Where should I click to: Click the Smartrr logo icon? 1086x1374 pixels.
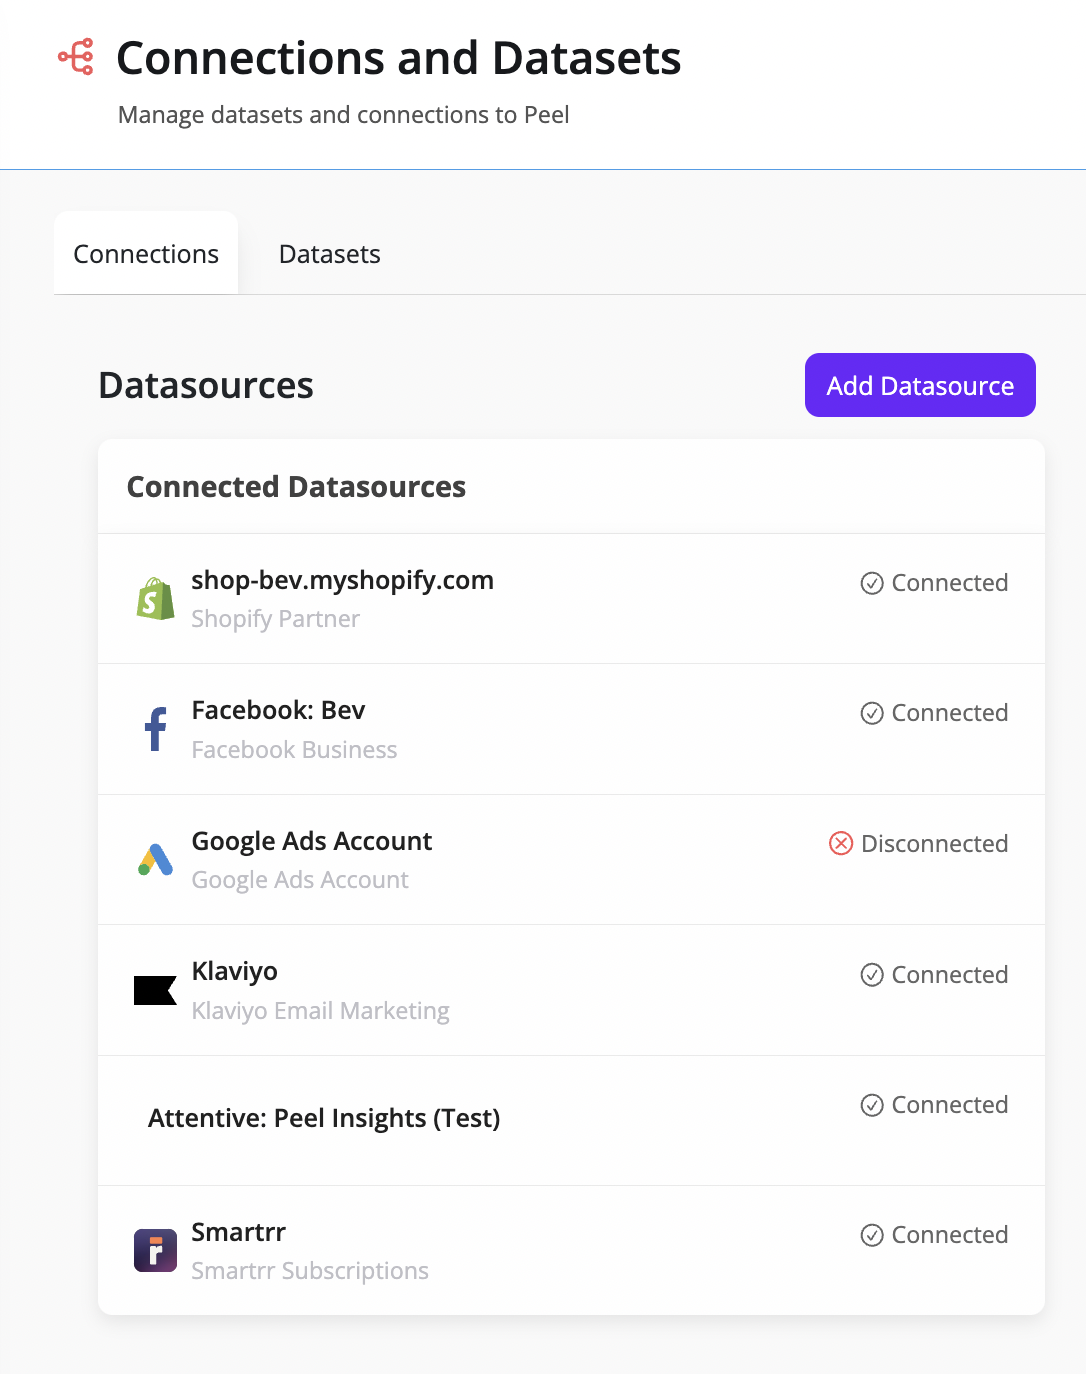click(155, 1250)
